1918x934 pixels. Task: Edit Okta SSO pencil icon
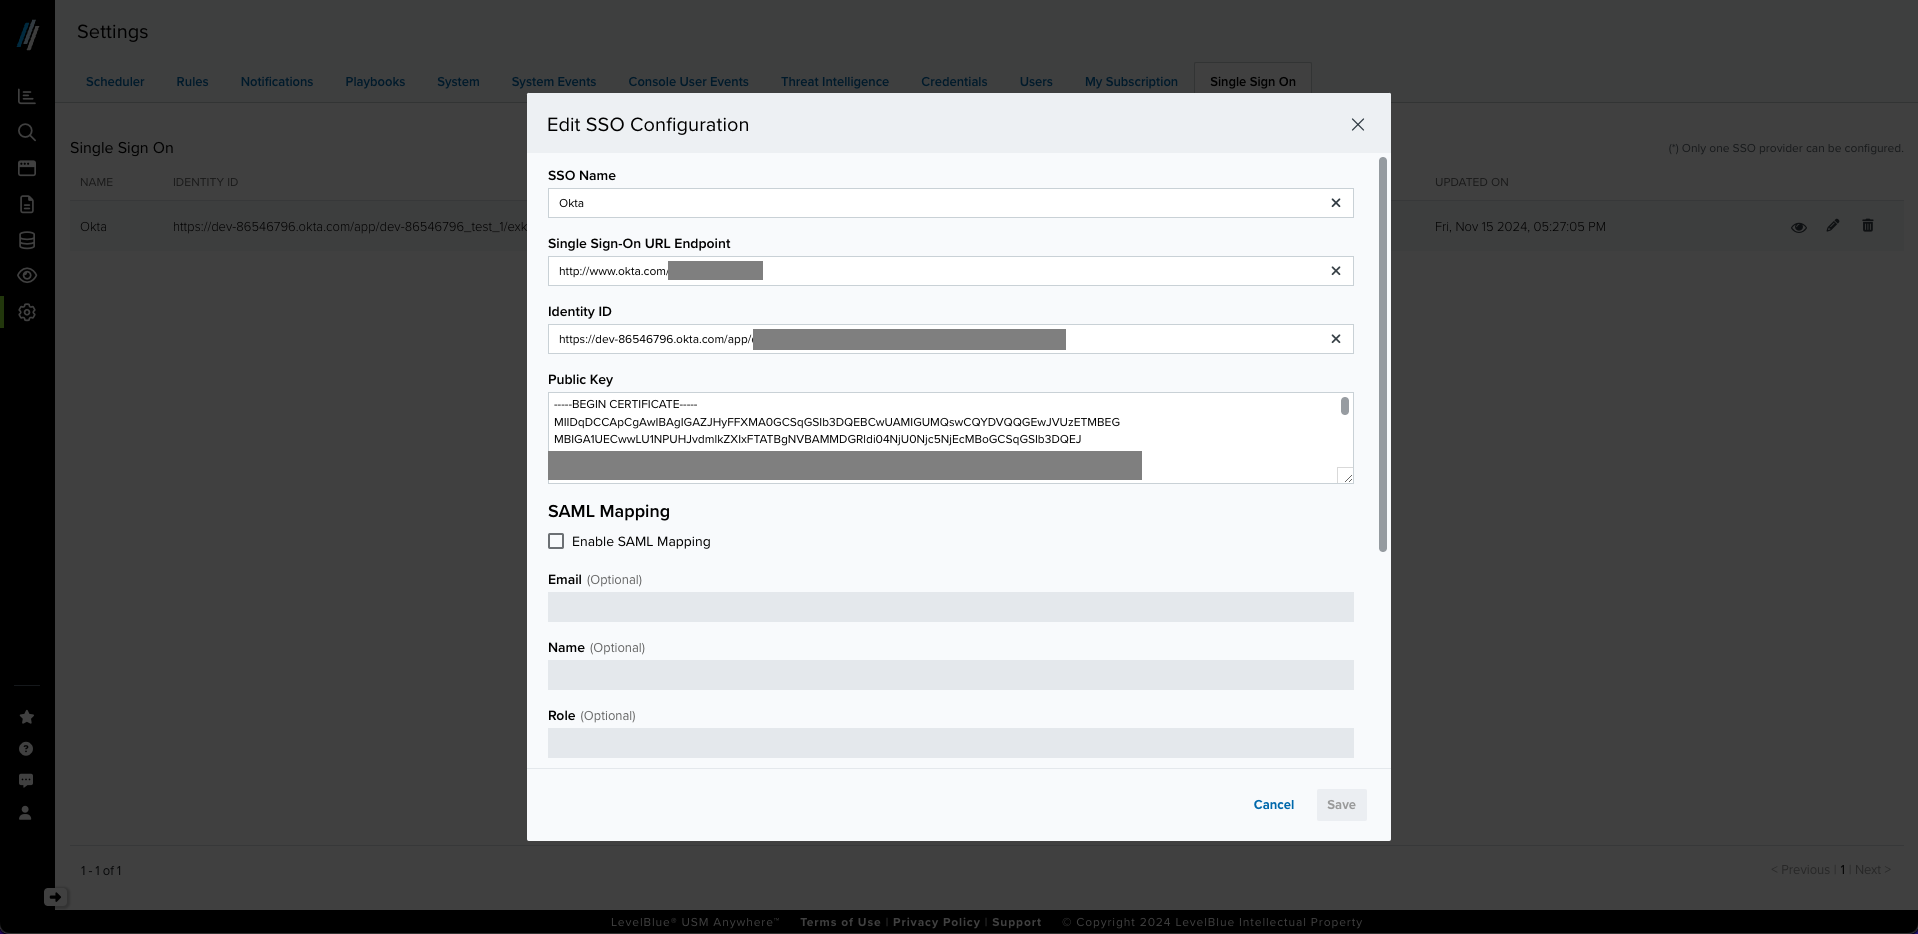[x=1832, y=226]
